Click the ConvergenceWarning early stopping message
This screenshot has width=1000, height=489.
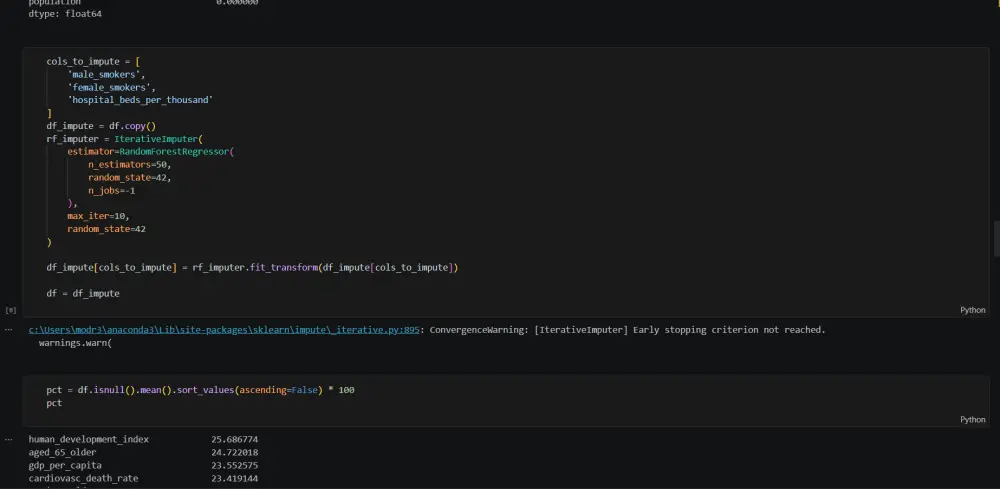click(628, 330)
